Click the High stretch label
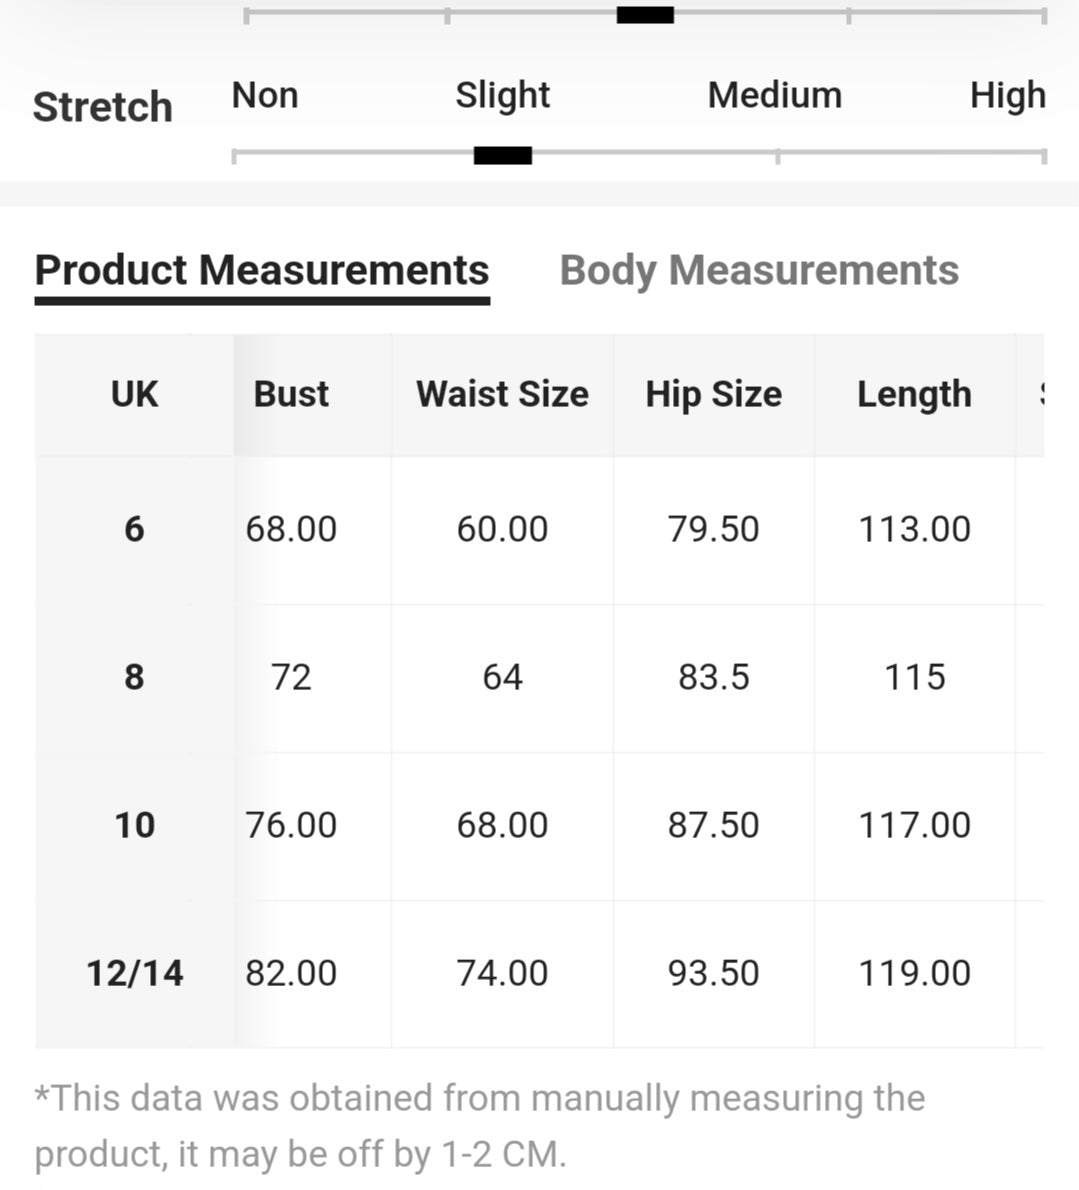Screen dimensions: 1079x1190 1008,96
